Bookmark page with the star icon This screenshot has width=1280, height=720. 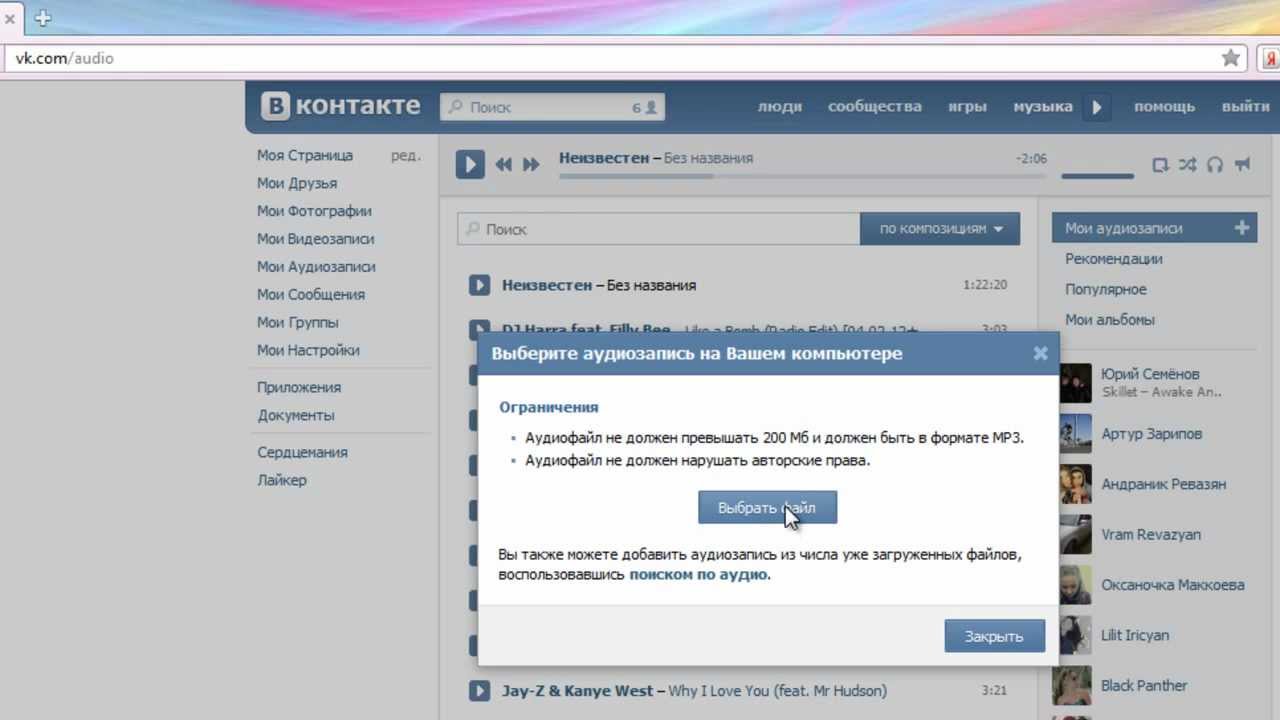1231,58
